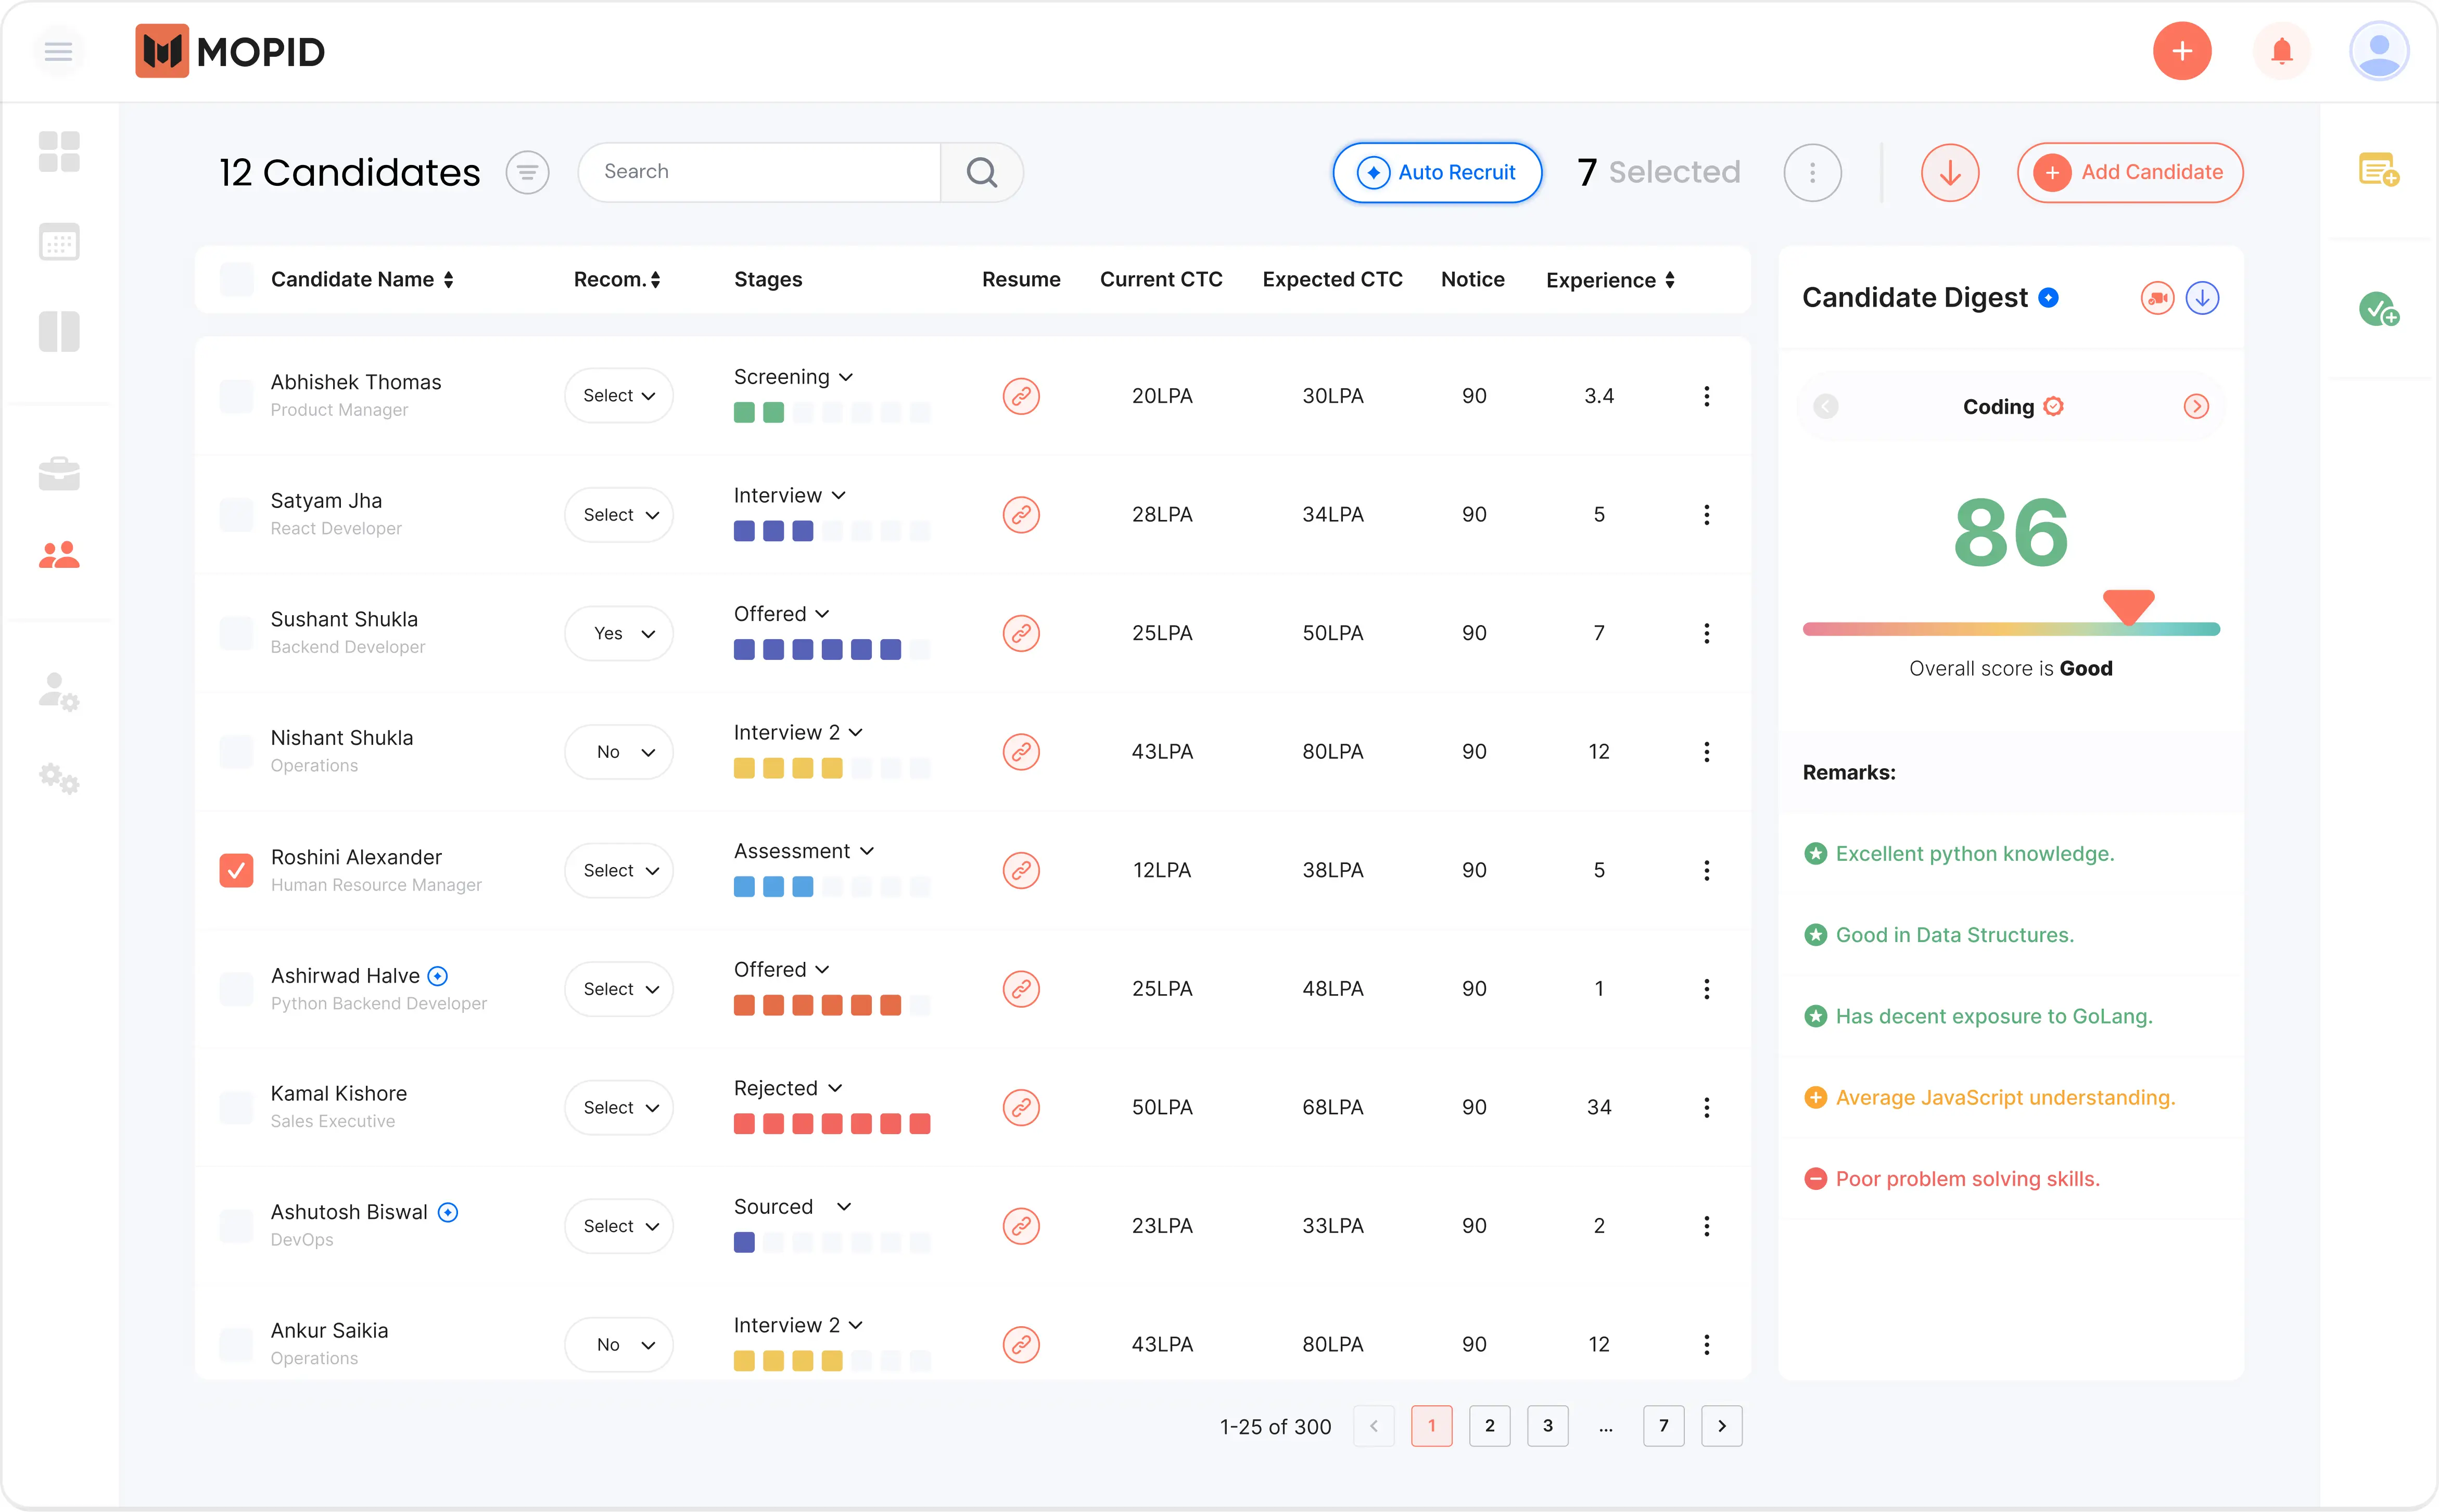Select the calendar icon in left sidebar
2439x1512 pixels.
(58, 241)
